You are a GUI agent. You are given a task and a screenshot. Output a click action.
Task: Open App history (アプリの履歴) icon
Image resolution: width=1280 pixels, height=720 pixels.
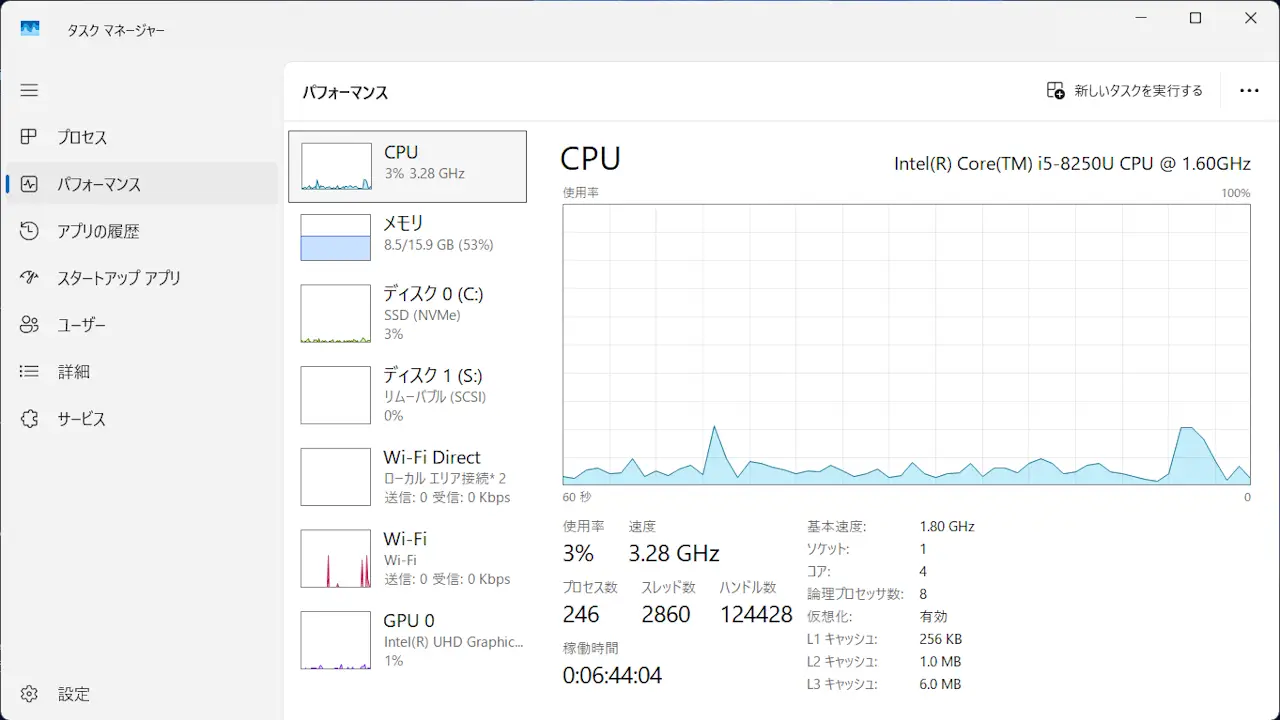[x=29, y=231]
